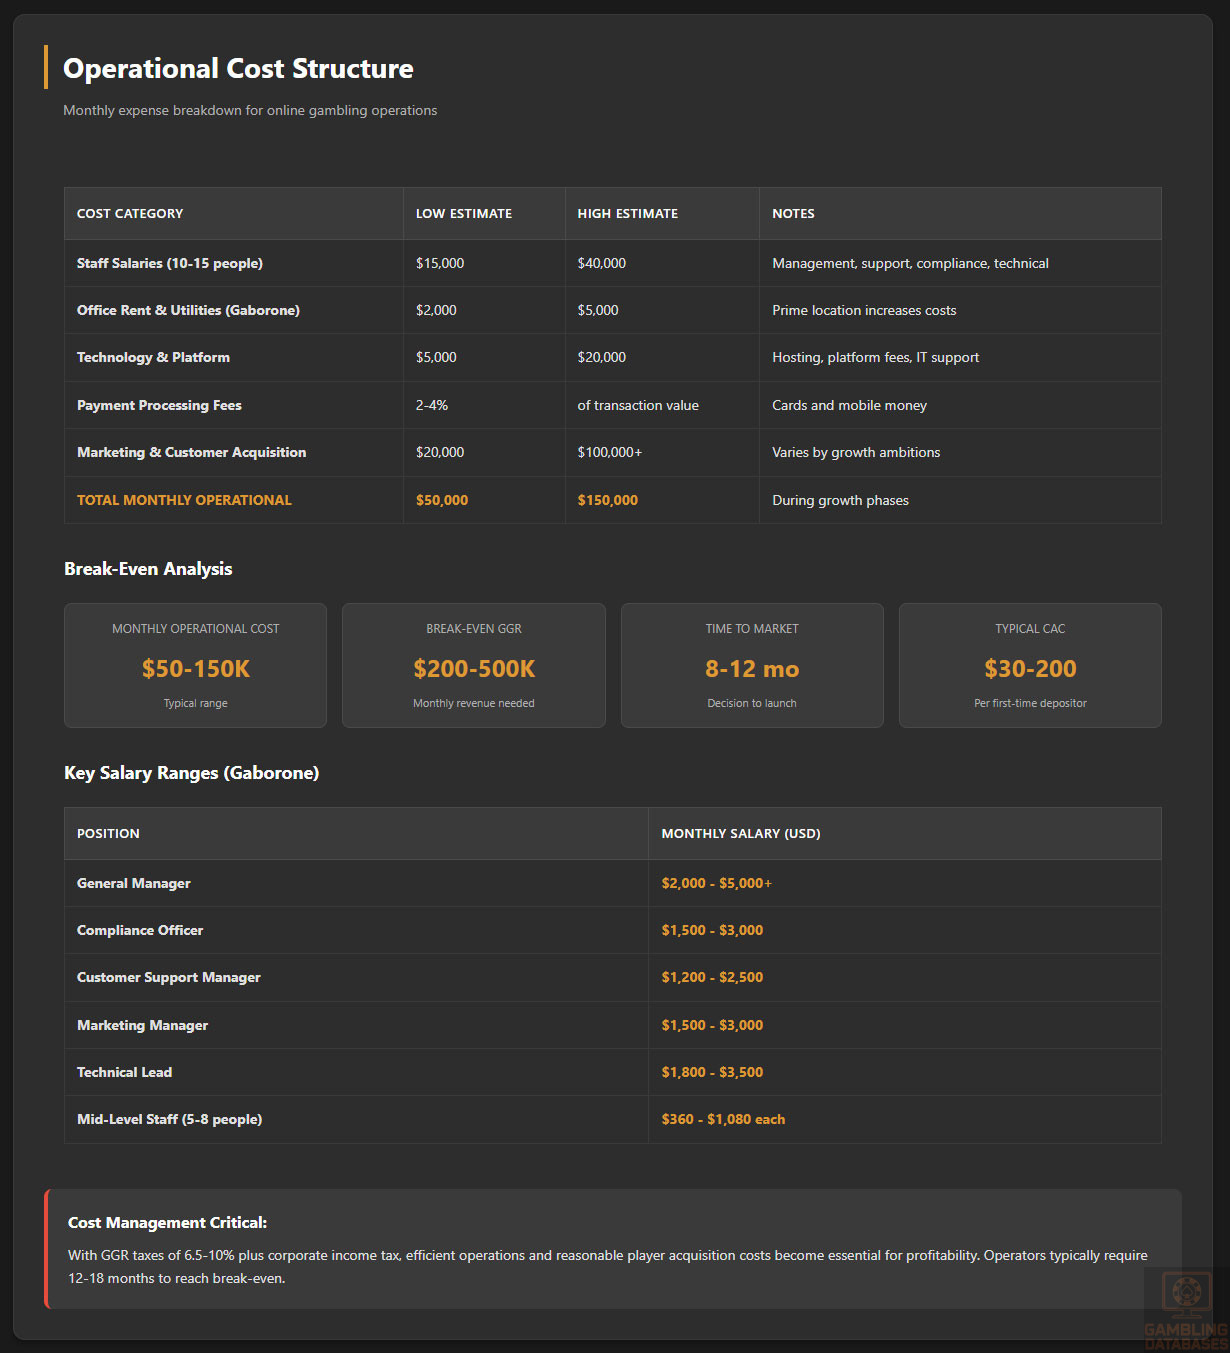
Task: Click the Monthly Salary (USD) column header
Action: pyautogui.click(x=740, y=833)
